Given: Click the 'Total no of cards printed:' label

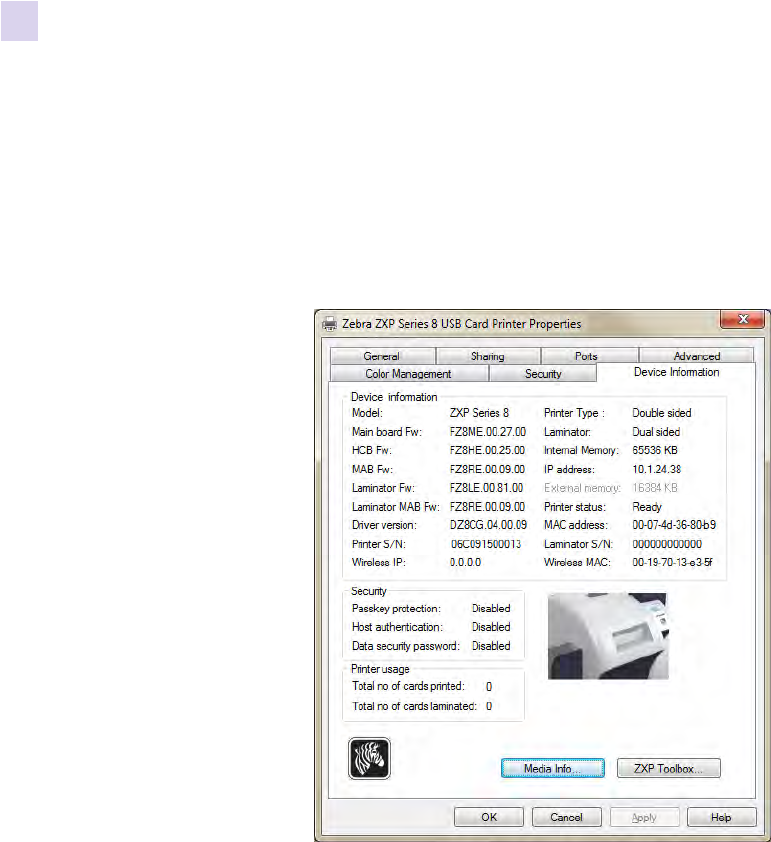Looking at the screenshot, I should tap(409, 686).
